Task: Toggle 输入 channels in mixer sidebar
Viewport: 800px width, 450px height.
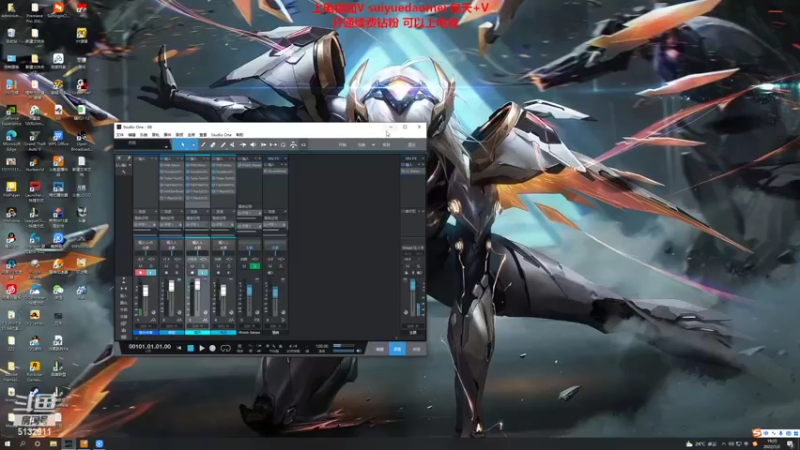Action: (123, 296)
